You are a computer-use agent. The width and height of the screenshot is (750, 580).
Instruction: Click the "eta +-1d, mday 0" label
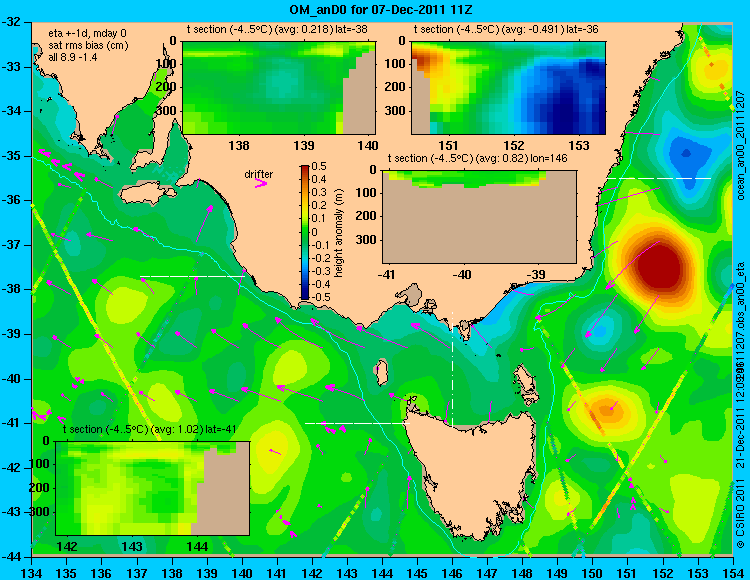(x=88, y=33)
